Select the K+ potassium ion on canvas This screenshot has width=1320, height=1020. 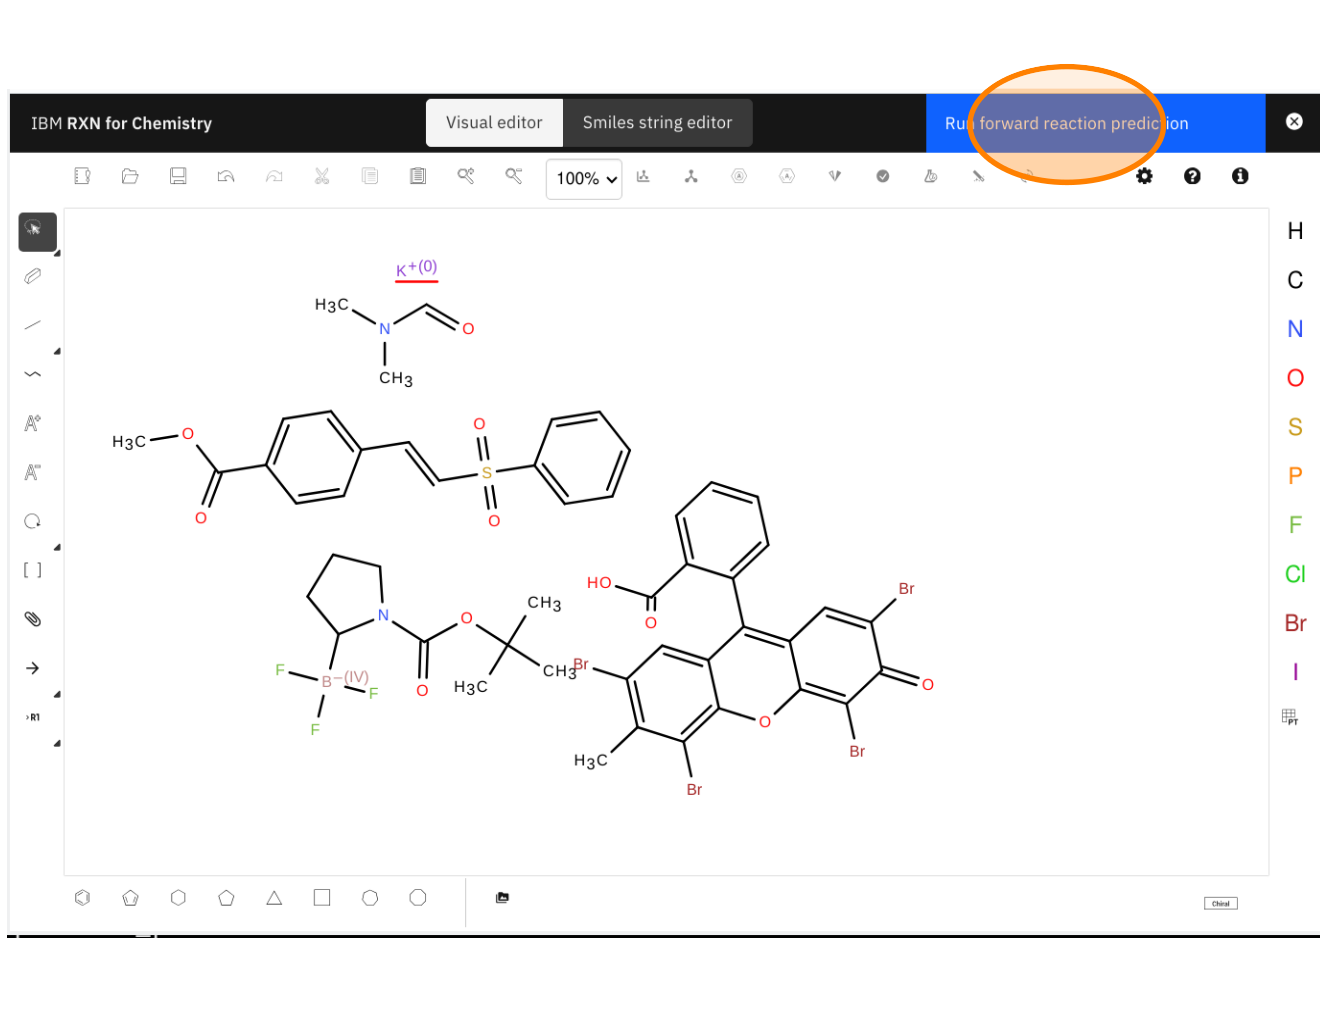point(416,268)
